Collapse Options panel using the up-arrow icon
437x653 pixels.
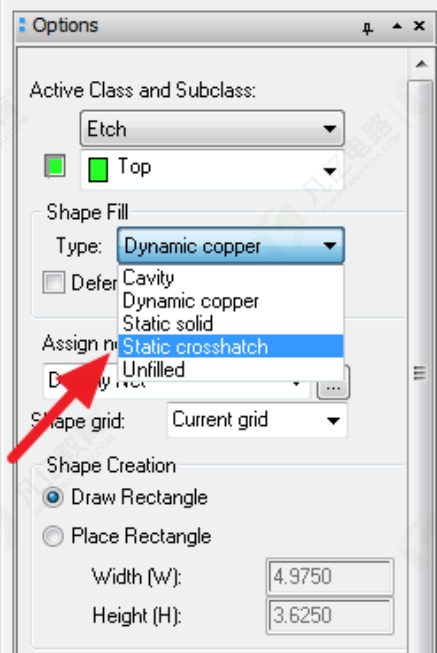397,27
